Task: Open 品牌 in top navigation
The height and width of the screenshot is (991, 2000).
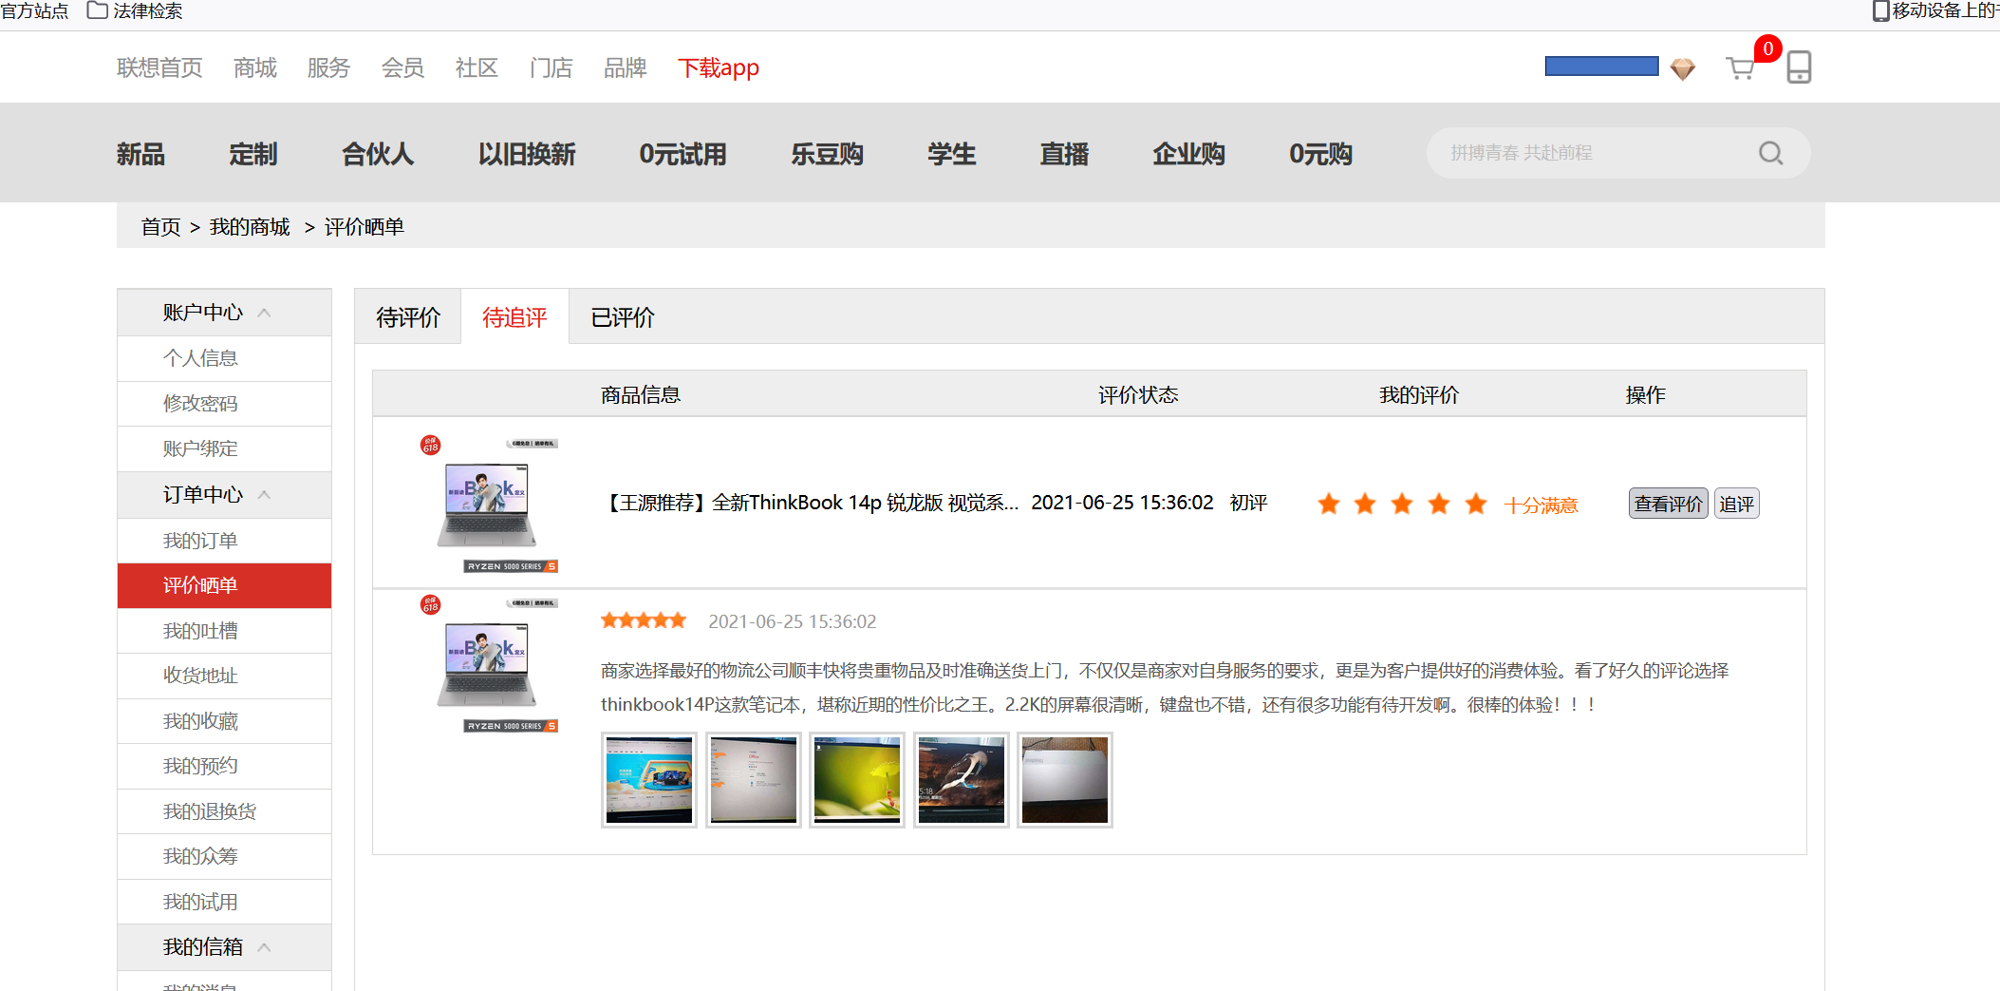Action: 625,68
